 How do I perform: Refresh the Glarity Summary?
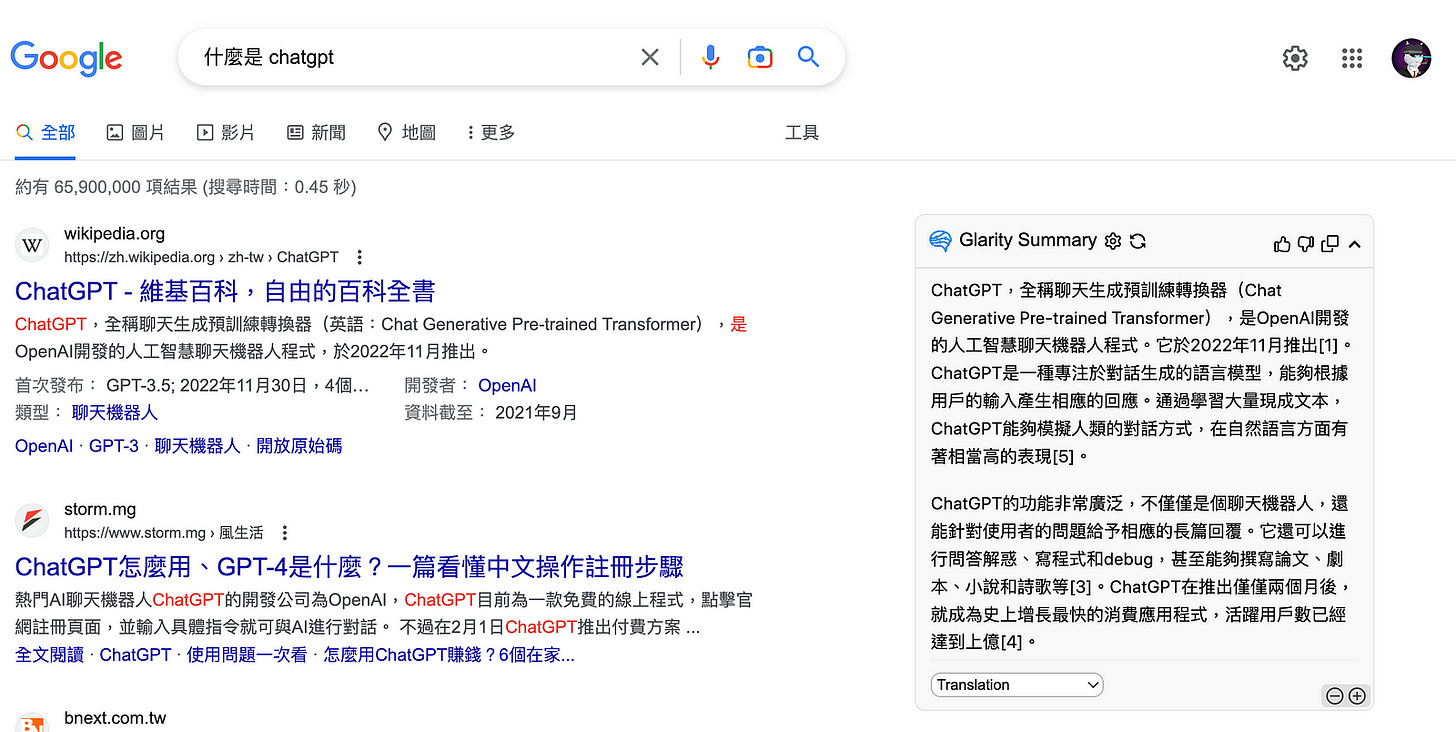click(x=1138, y=241)
